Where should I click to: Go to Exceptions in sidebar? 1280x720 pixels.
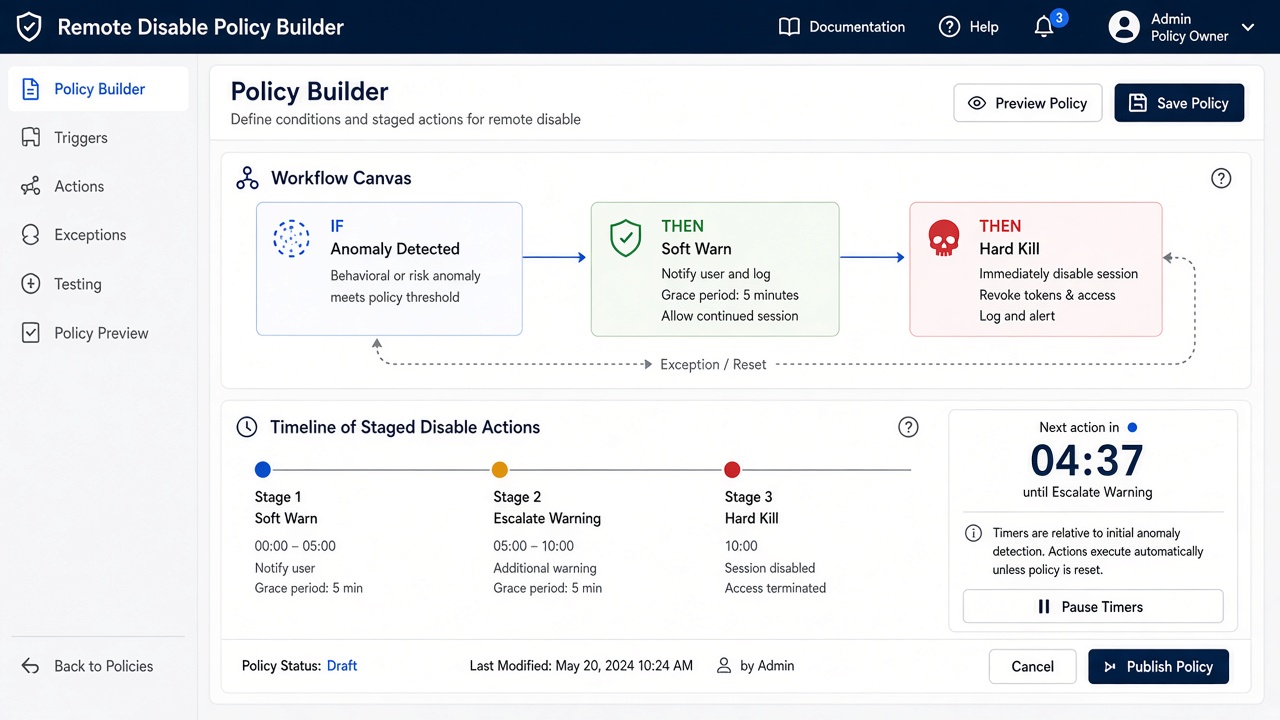[98, 235]
